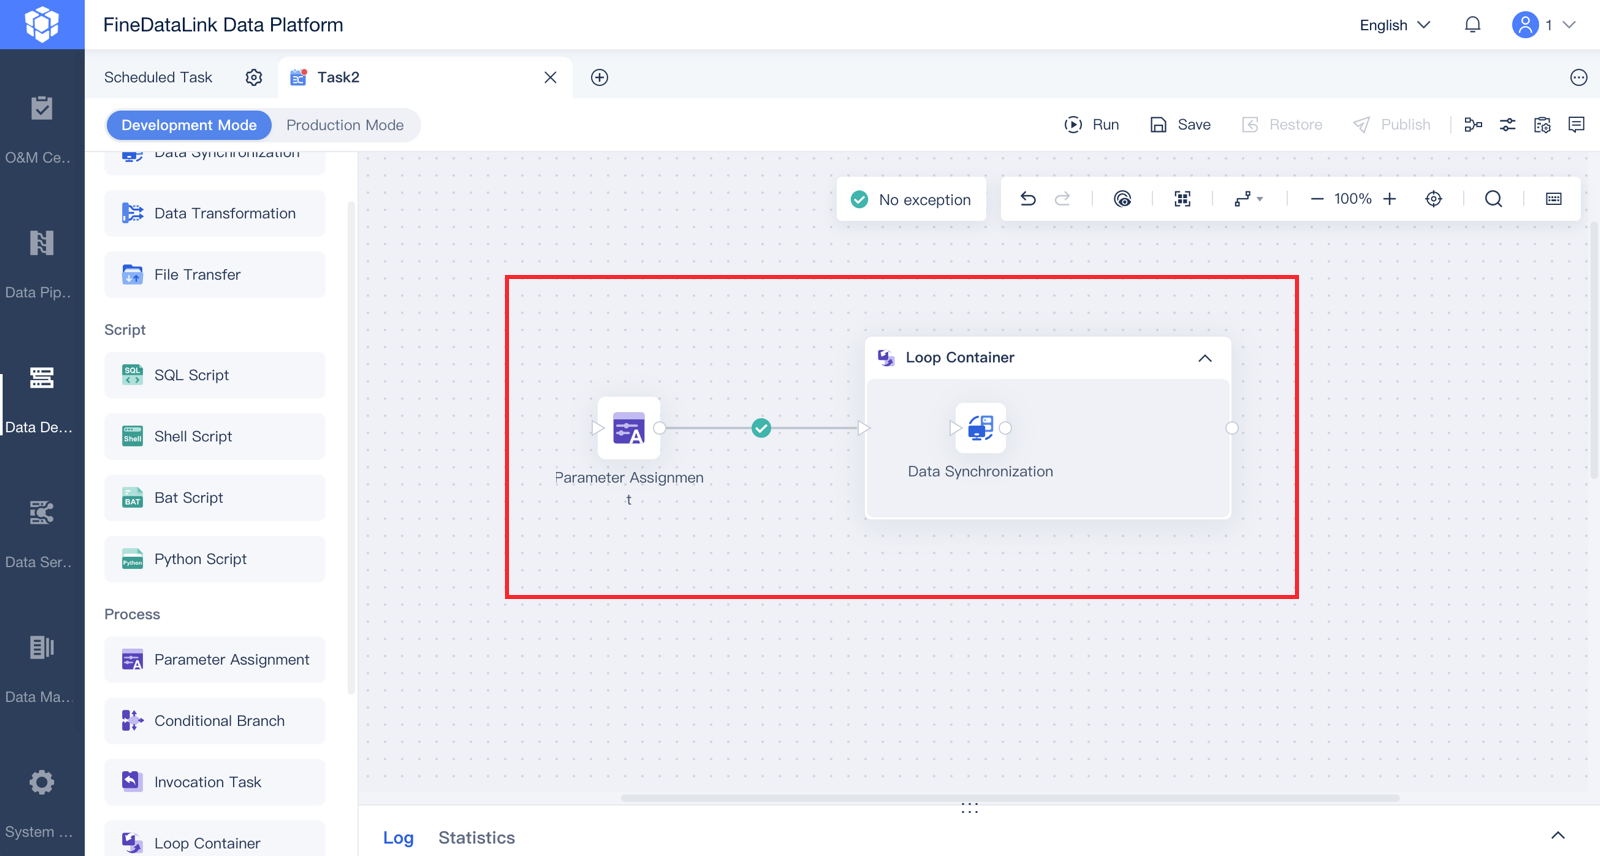Click the FineDataLink logo icon

click(42, 24)
